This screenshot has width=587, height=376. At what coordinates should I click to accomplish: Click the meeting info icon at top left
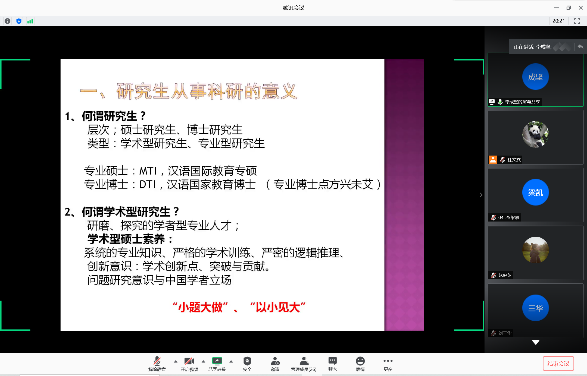pyautogui.click(x=7, y=21)
